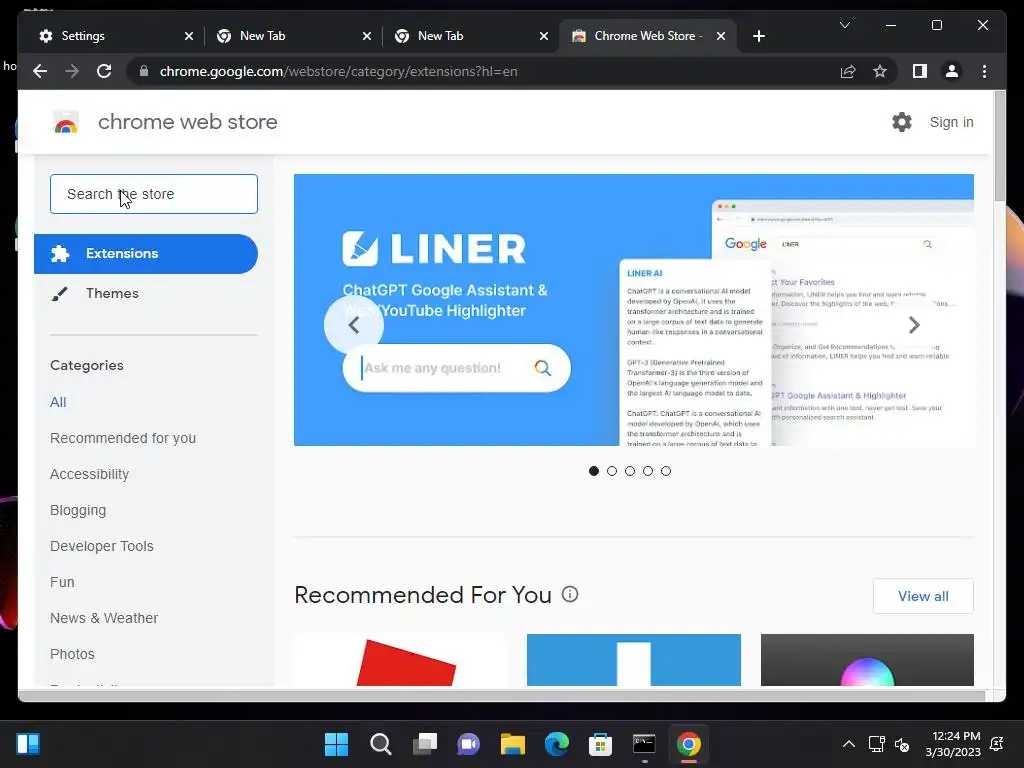
Task: Open the tab search chevron
Action: point(844,25)
